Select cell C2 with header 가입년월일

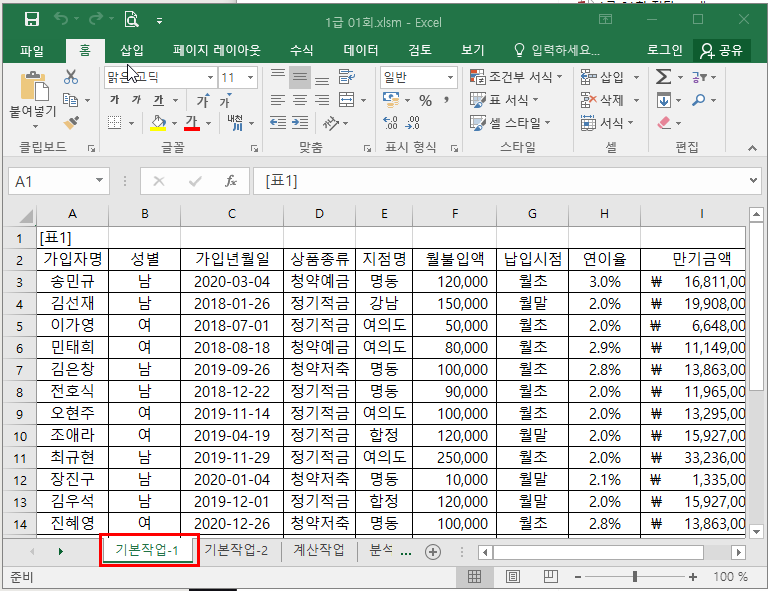[x=232, y=259]
